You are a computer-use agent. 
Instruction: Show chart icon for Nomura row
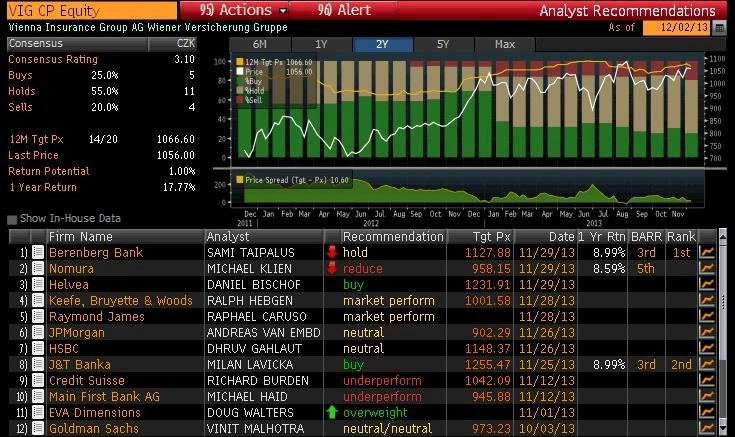click(x=707, y=269)
